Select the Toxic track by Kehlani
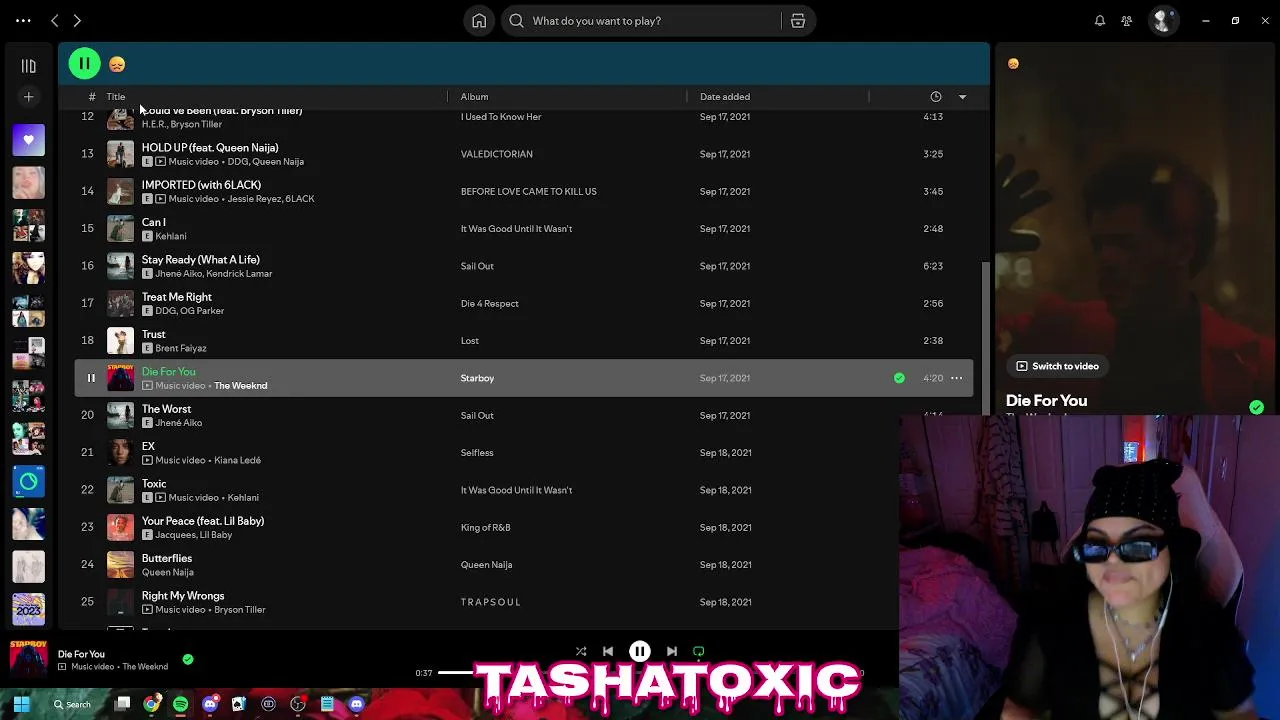Viewport: 1280px width, 720px height. 524,490
